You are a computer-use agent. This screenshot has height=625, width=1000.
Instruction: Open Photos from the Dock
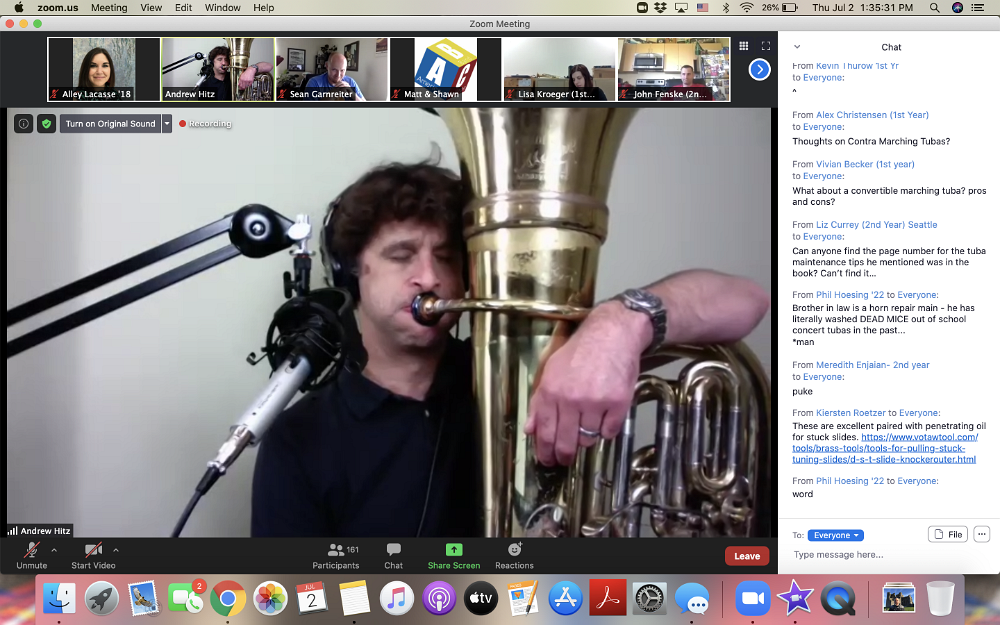(270, 599)
